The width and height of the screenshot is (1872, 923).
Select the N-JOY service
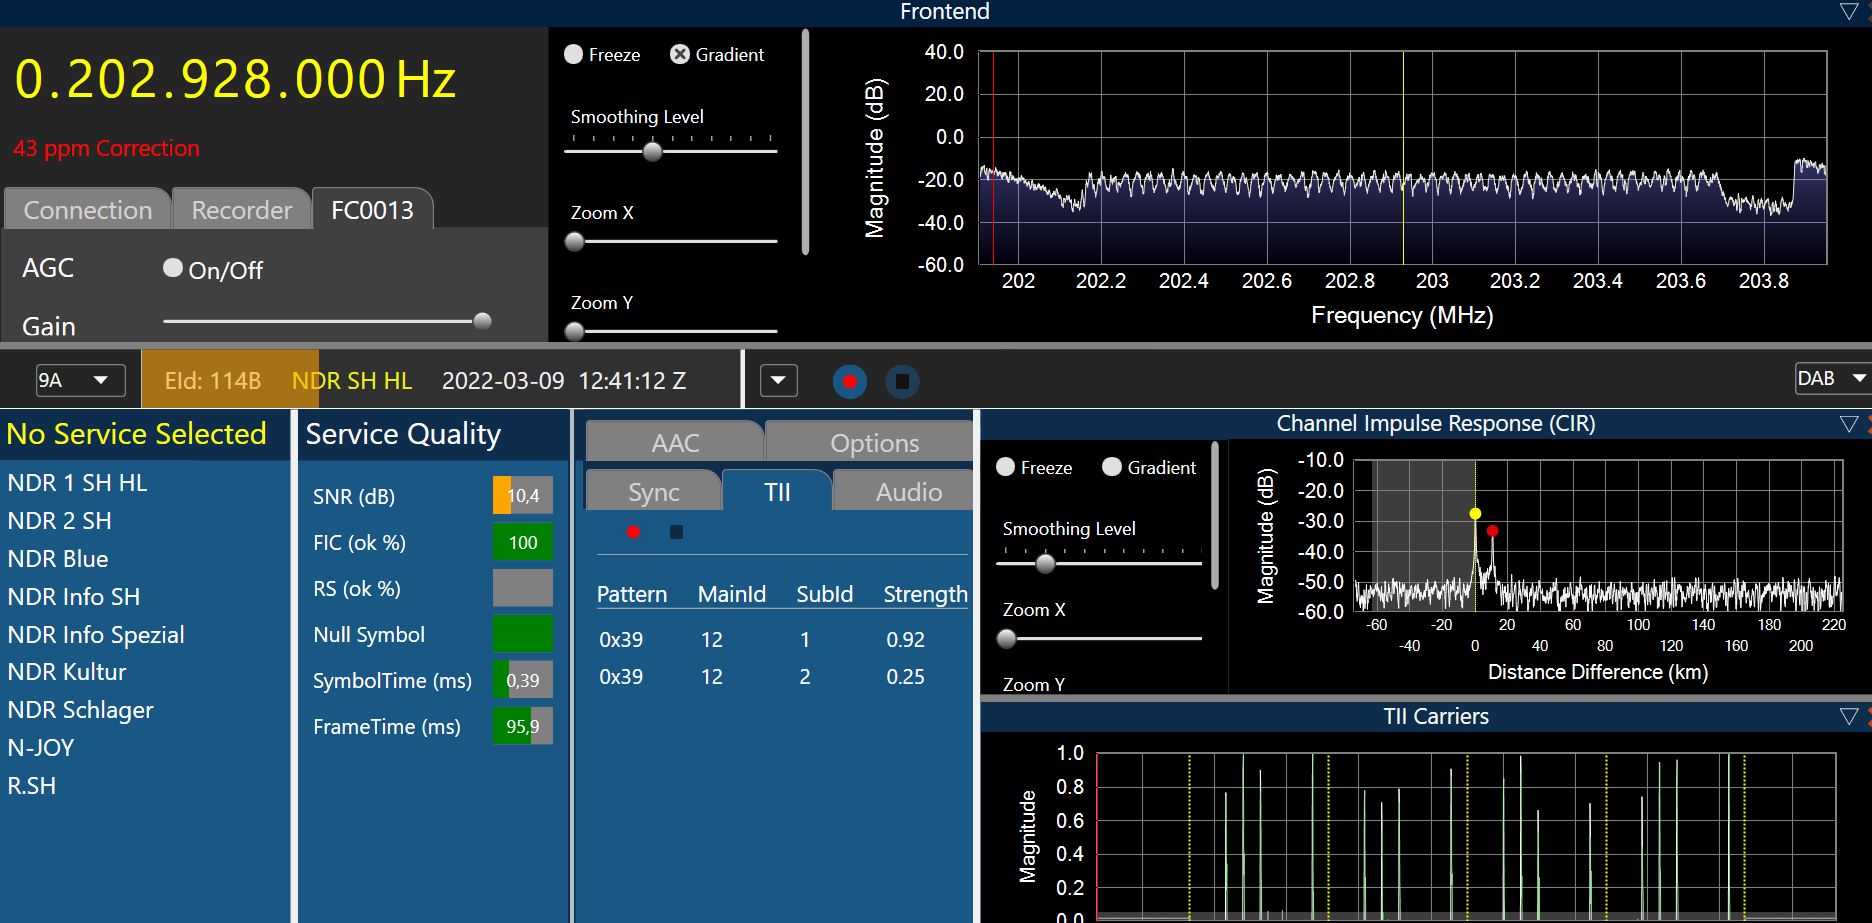click(x=41, y=748)
